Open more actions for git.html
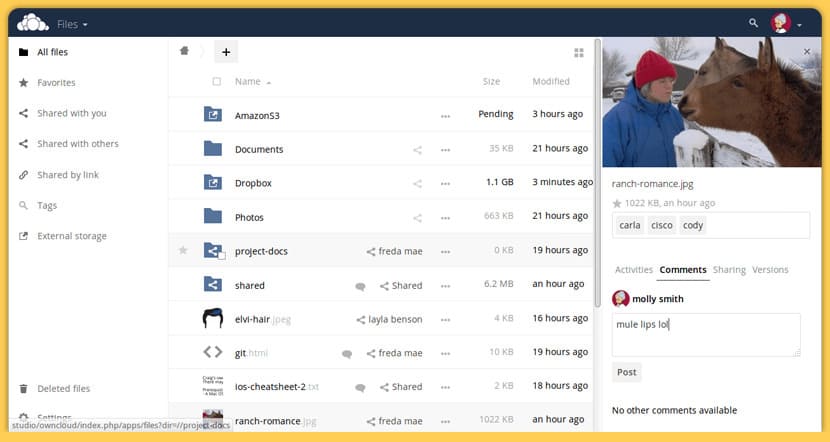 445,354
